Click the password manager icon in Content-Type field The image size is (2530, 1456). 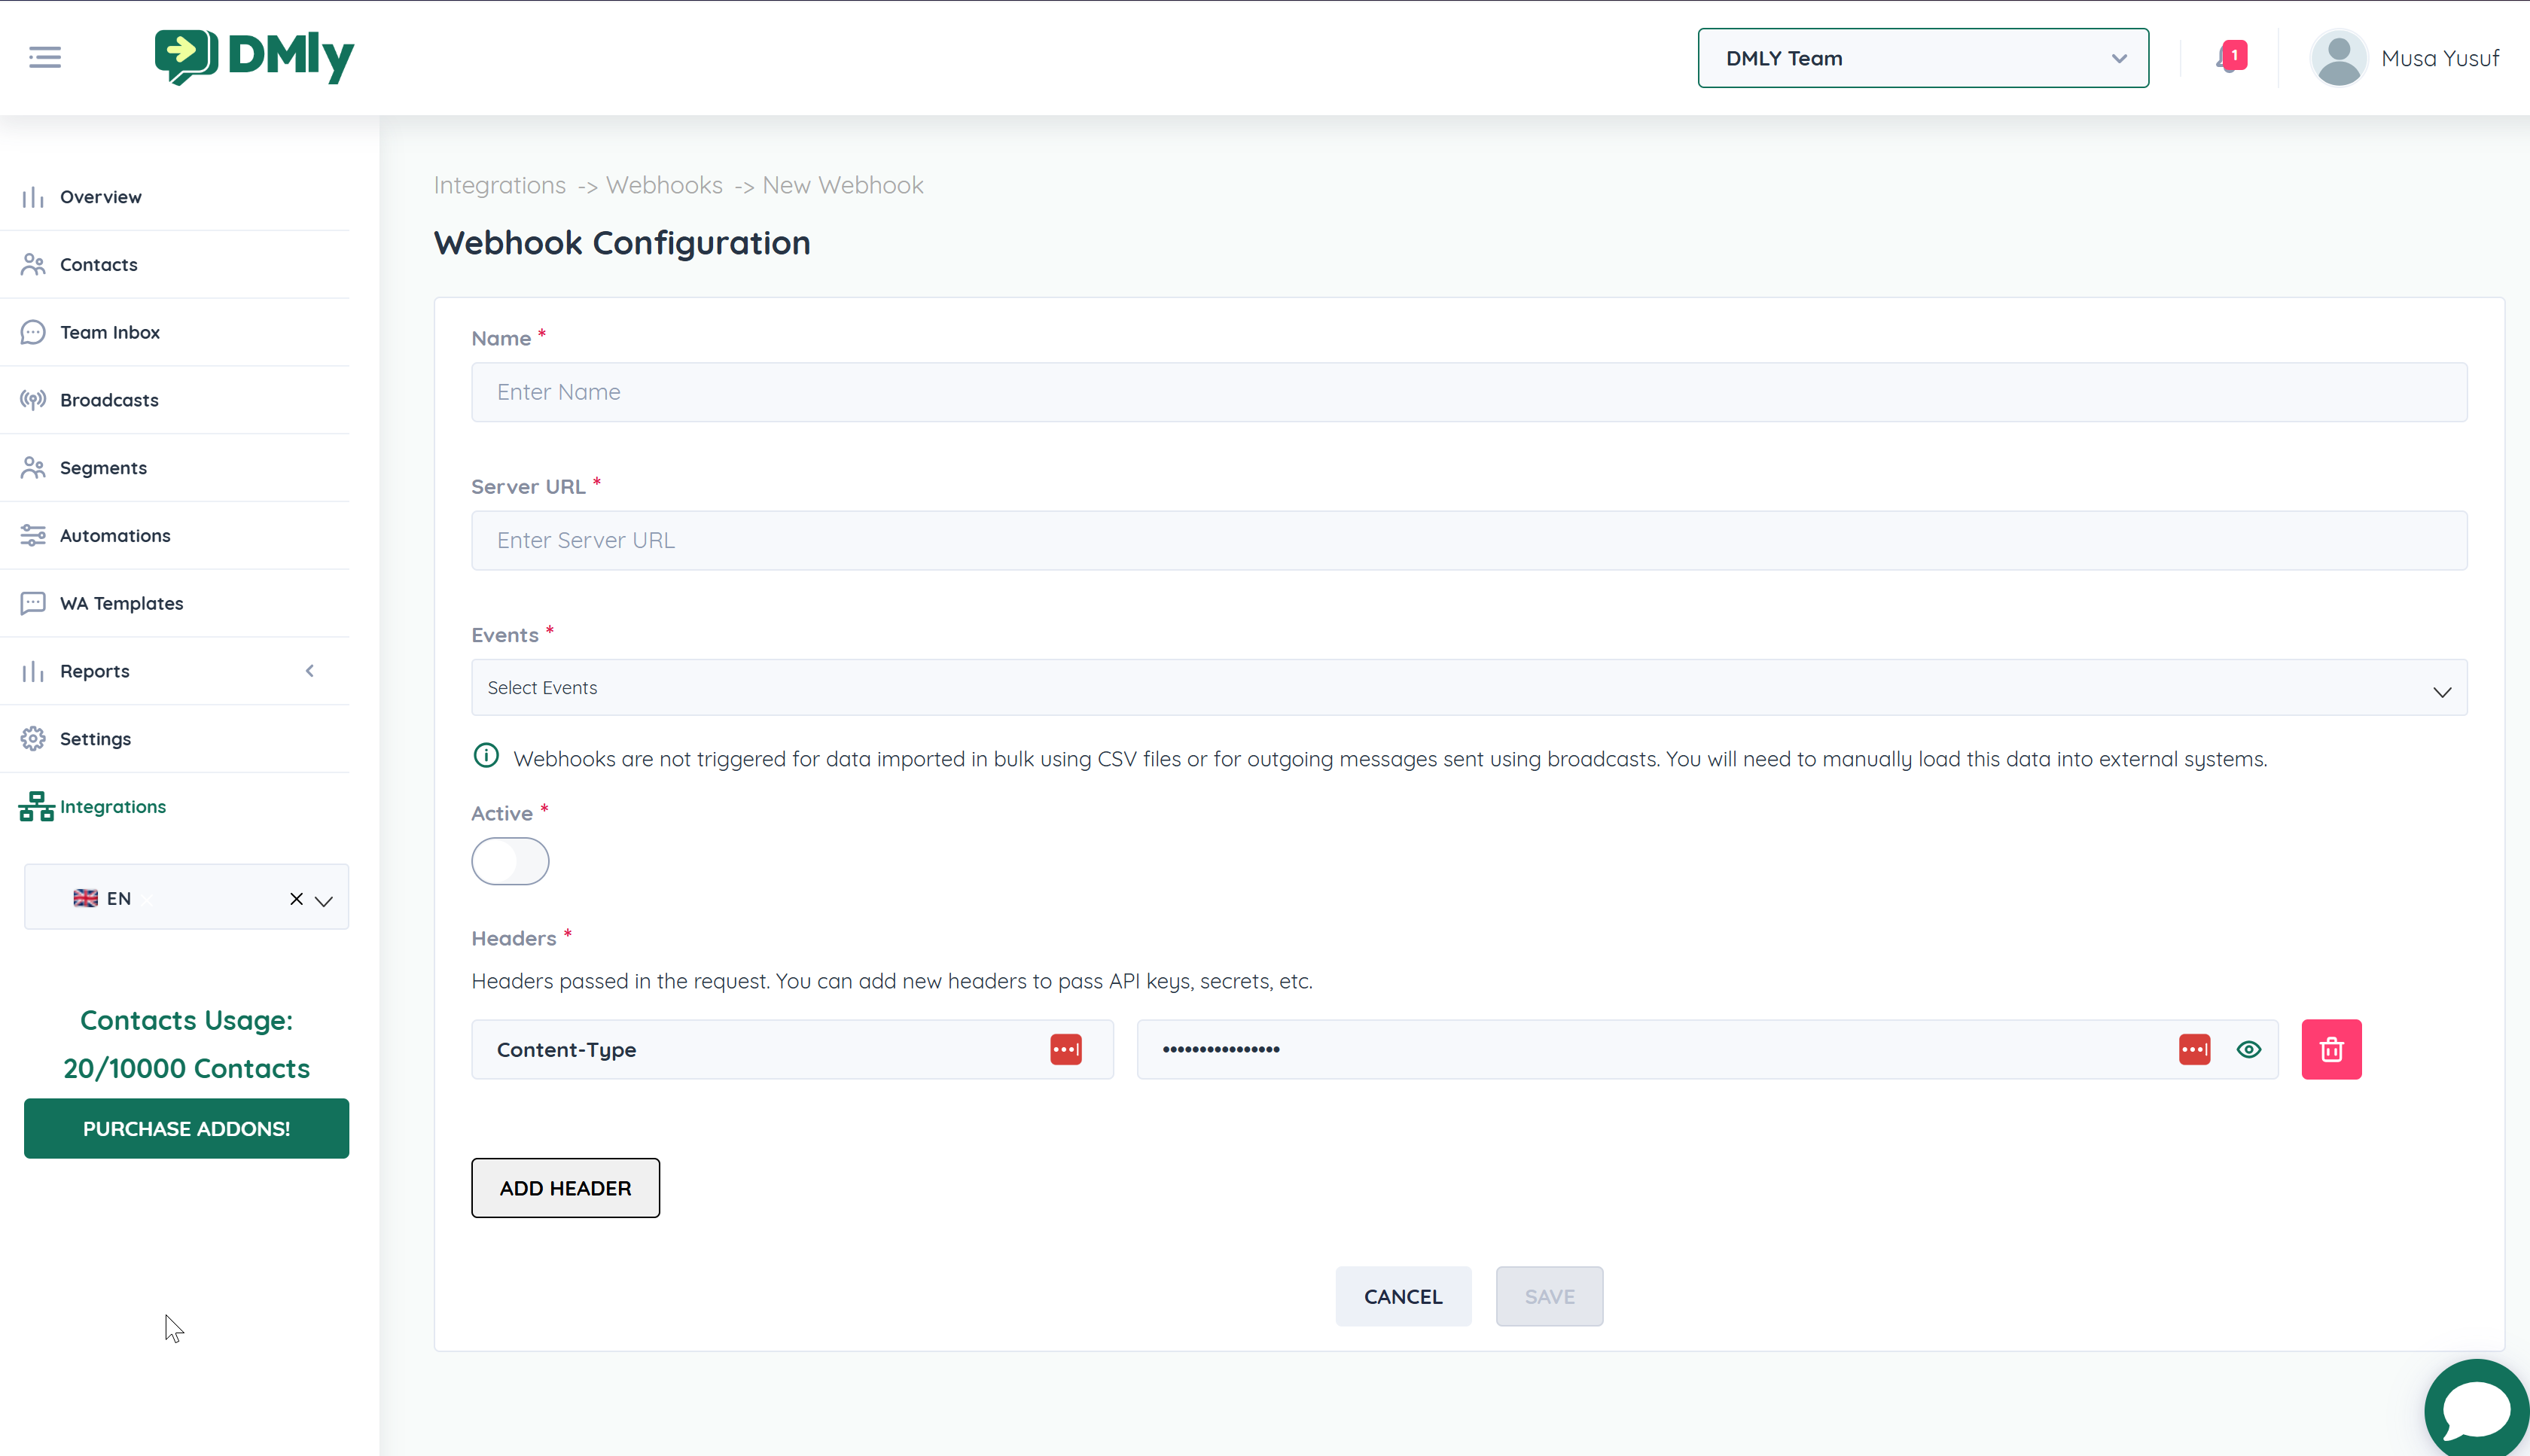[1065, 1049]
